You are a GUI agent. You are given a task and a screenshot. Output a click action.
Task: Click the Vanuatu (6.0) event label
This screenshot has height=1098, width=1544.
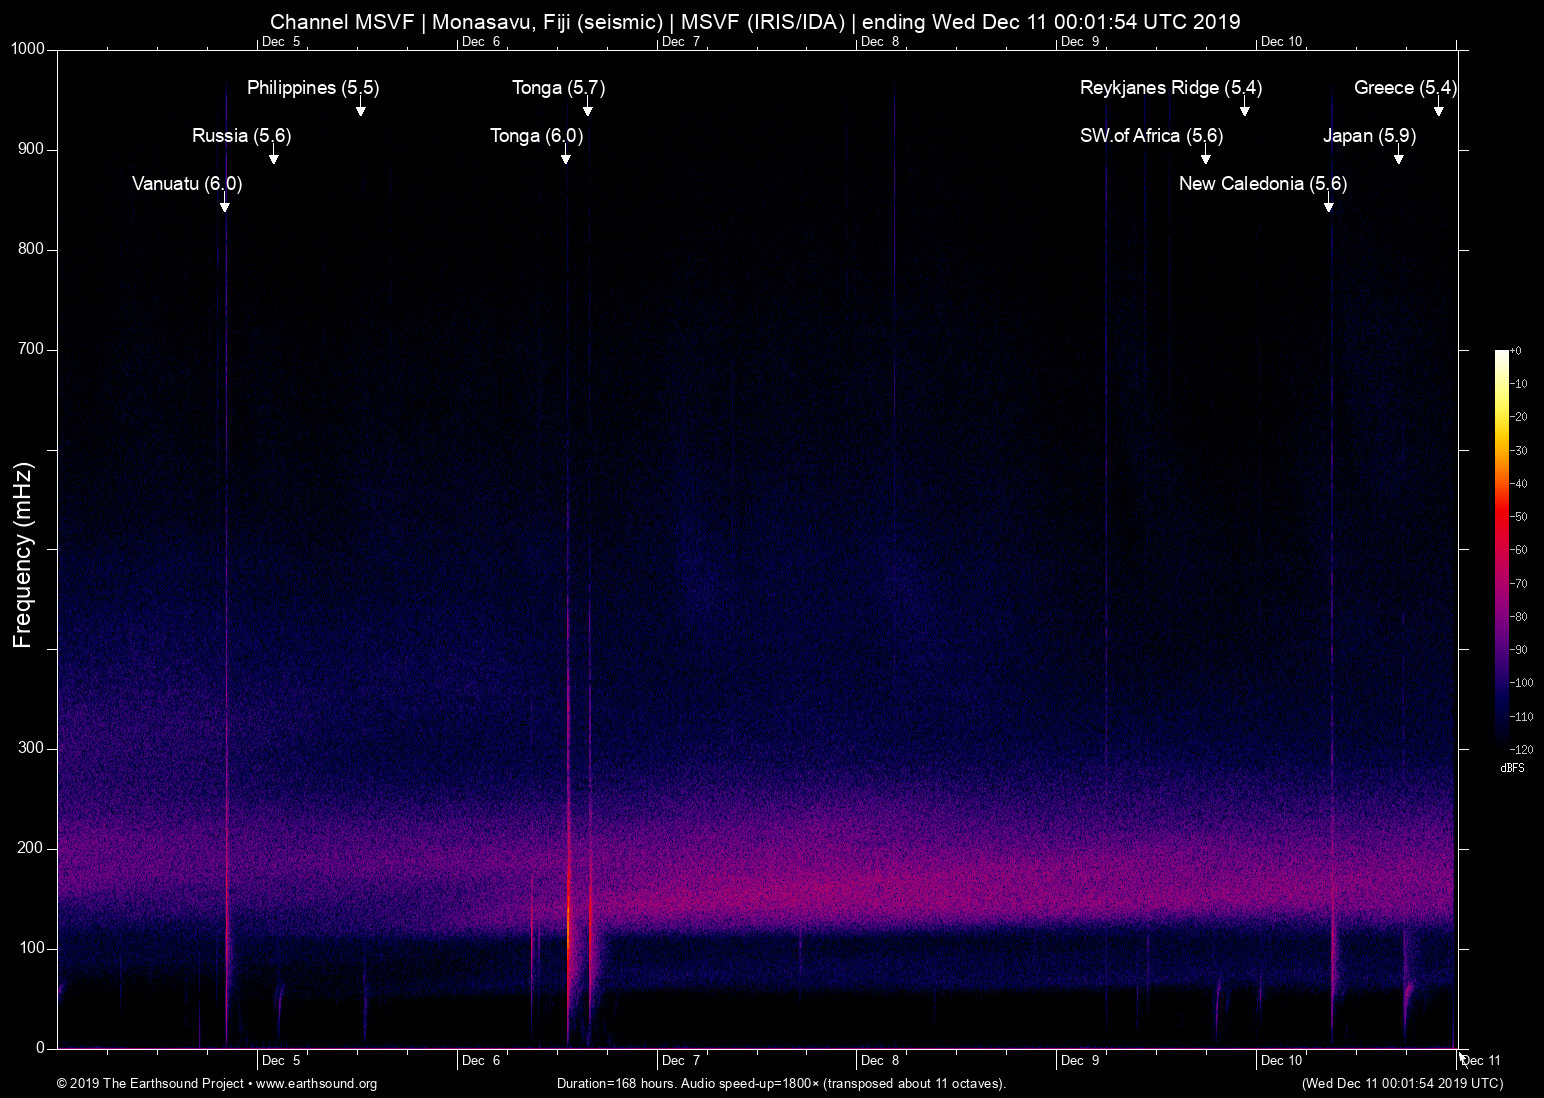187,184
